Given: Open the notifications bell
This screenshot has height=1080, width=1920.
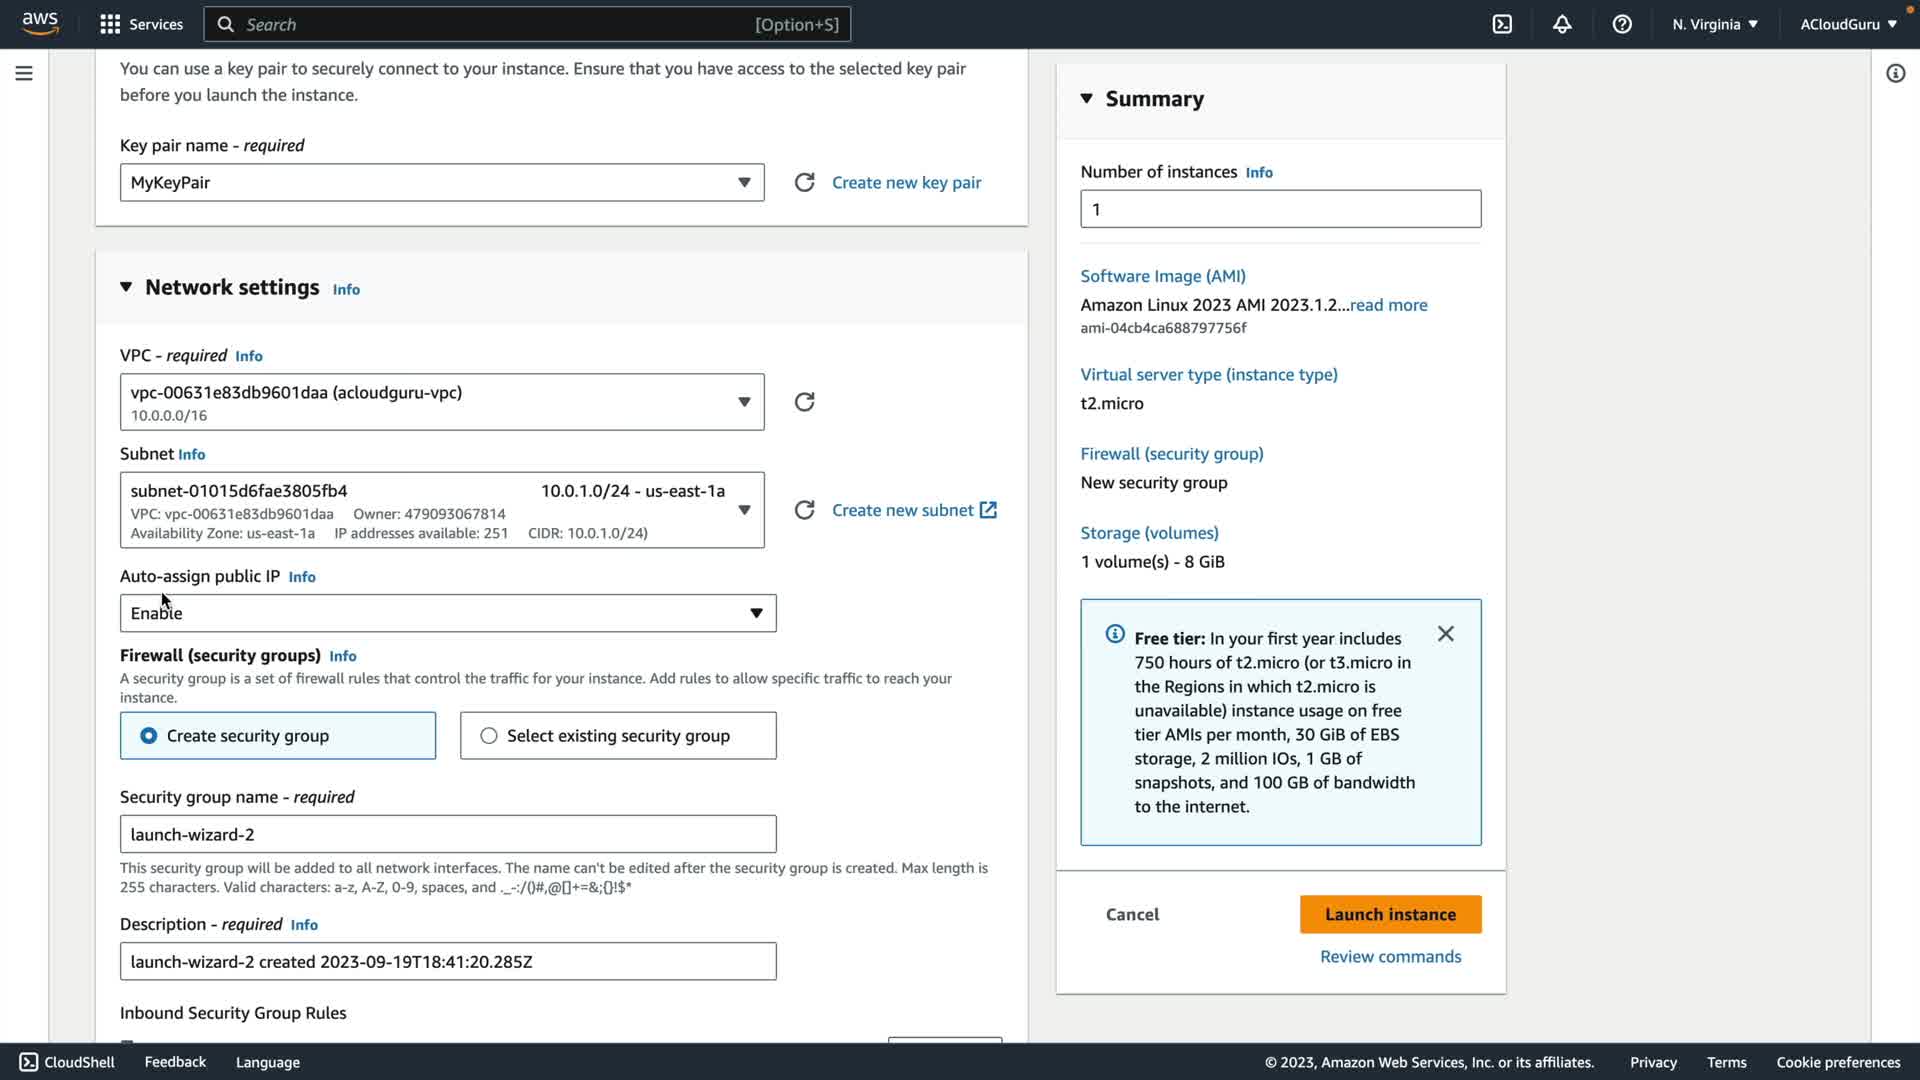Looking at the screenshot, I should click(1562, 24).
